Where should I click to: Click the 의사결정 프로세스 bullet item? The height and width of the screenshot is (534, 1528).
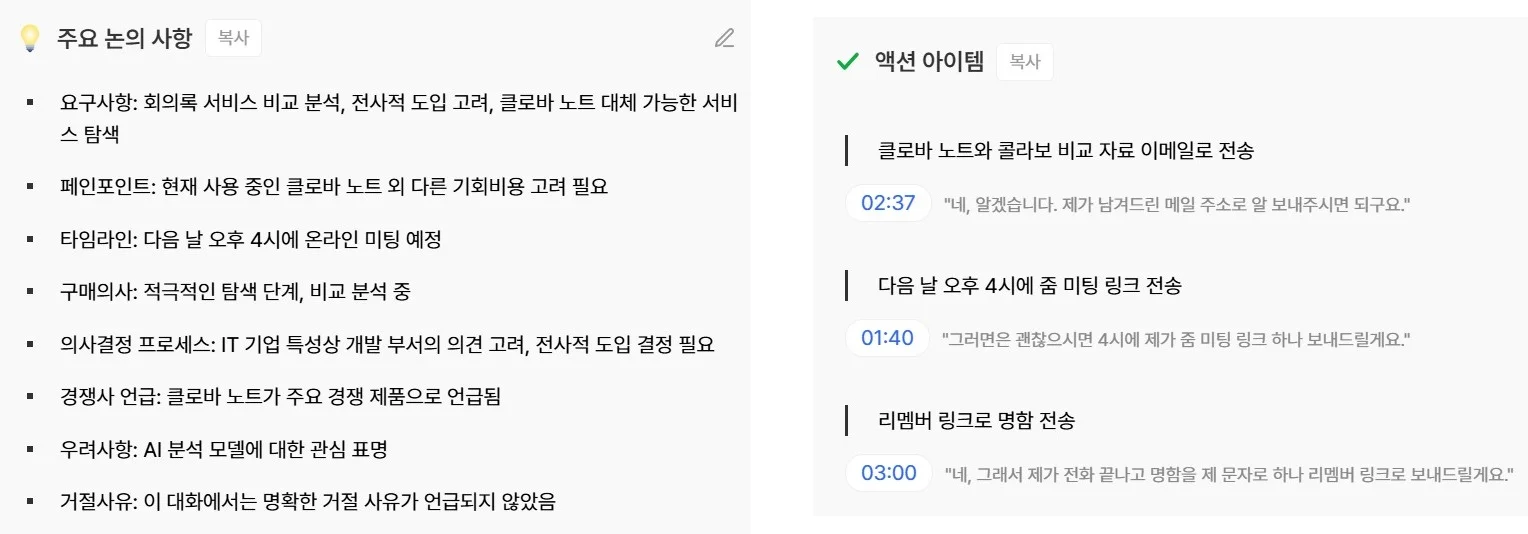pyautogui.click(x=387, y=345)
